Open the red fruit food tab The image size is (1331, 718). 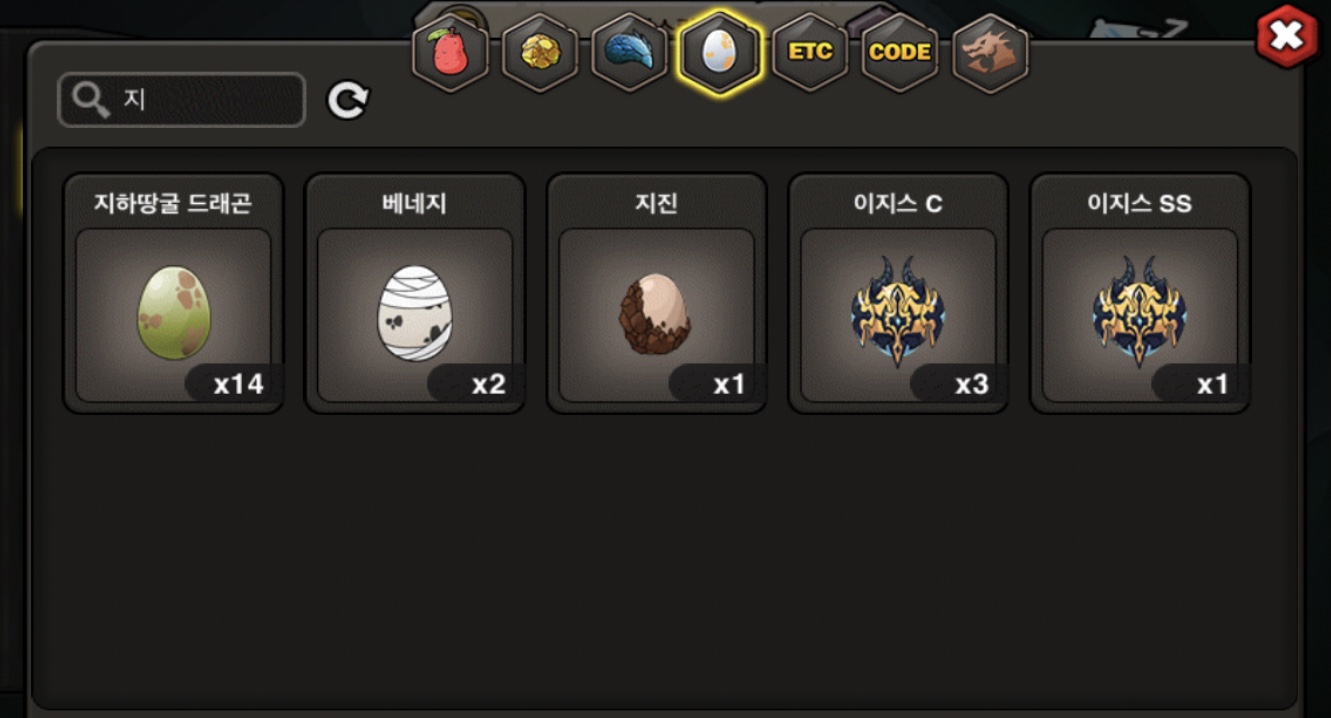pyautogui.click(x=451, y=52)
